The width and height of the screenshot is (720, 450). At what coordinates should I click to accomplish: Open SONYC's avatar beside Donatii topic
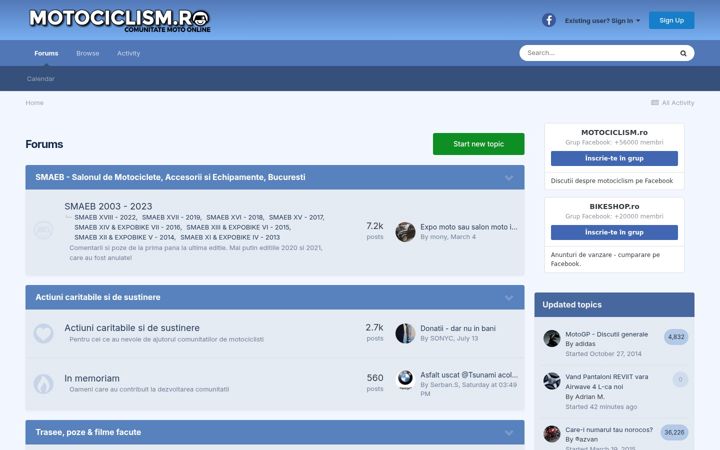click(405, 333)
